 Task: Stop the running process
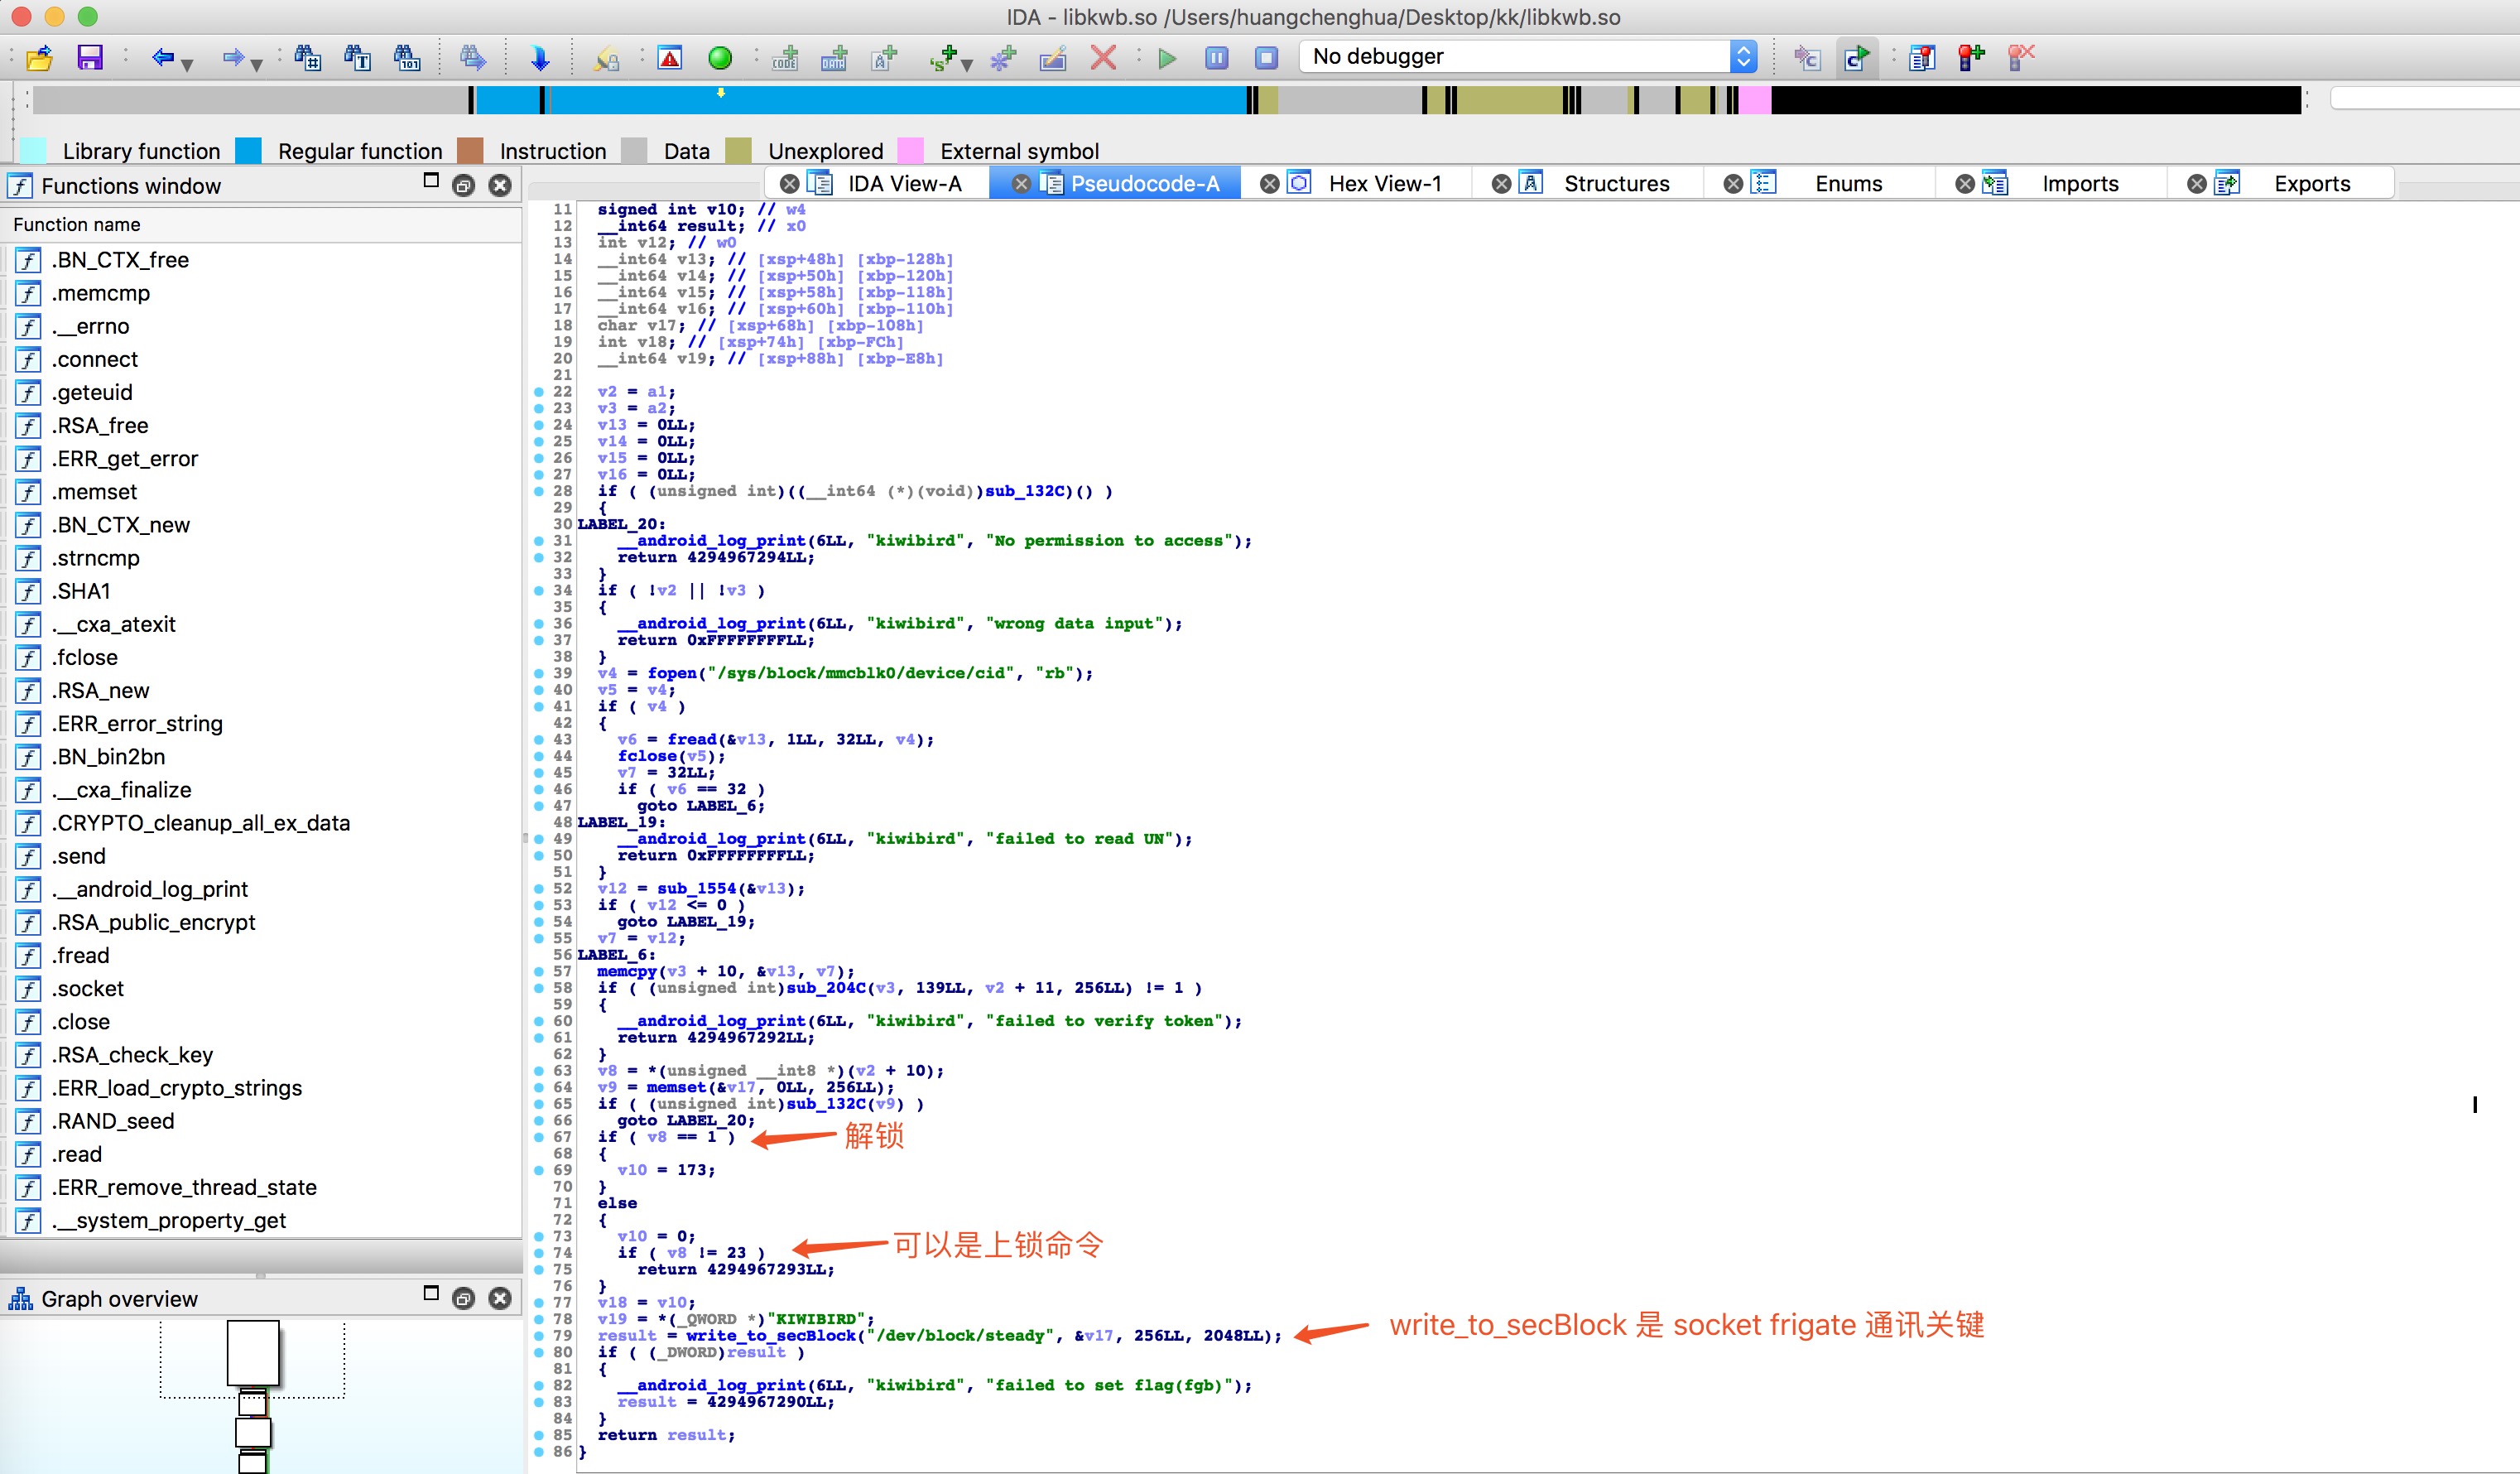[x=1264, y=58]
